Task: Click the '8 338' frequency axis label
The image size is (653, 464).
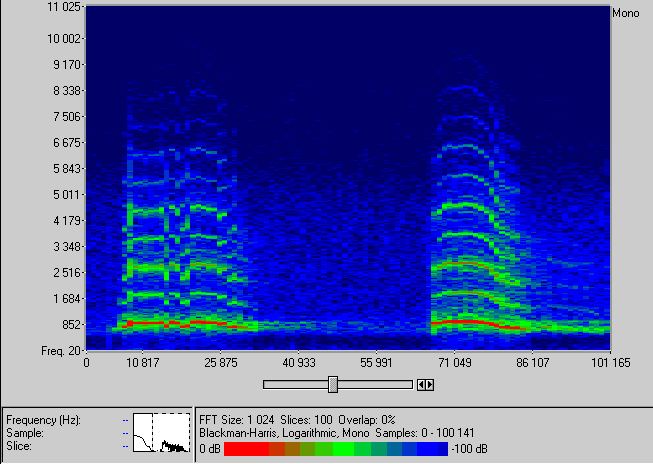Action: point(67,91)
